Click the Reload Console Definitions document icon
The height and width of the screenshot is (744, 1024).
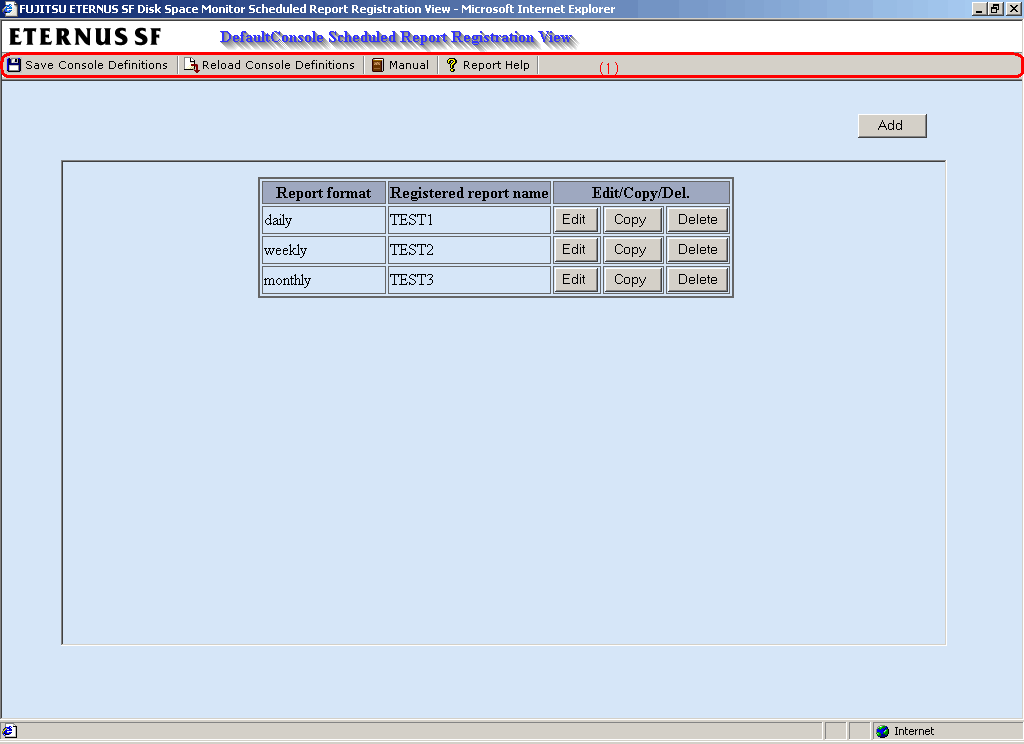tap(191, 65)
